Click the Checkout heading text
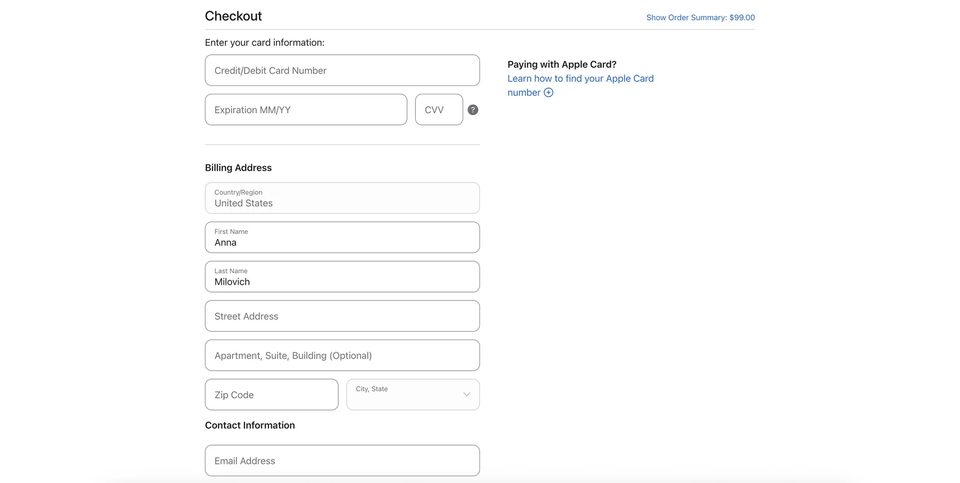Image resolution: width=960 pixels, height=483 pixels. (233, 16)
